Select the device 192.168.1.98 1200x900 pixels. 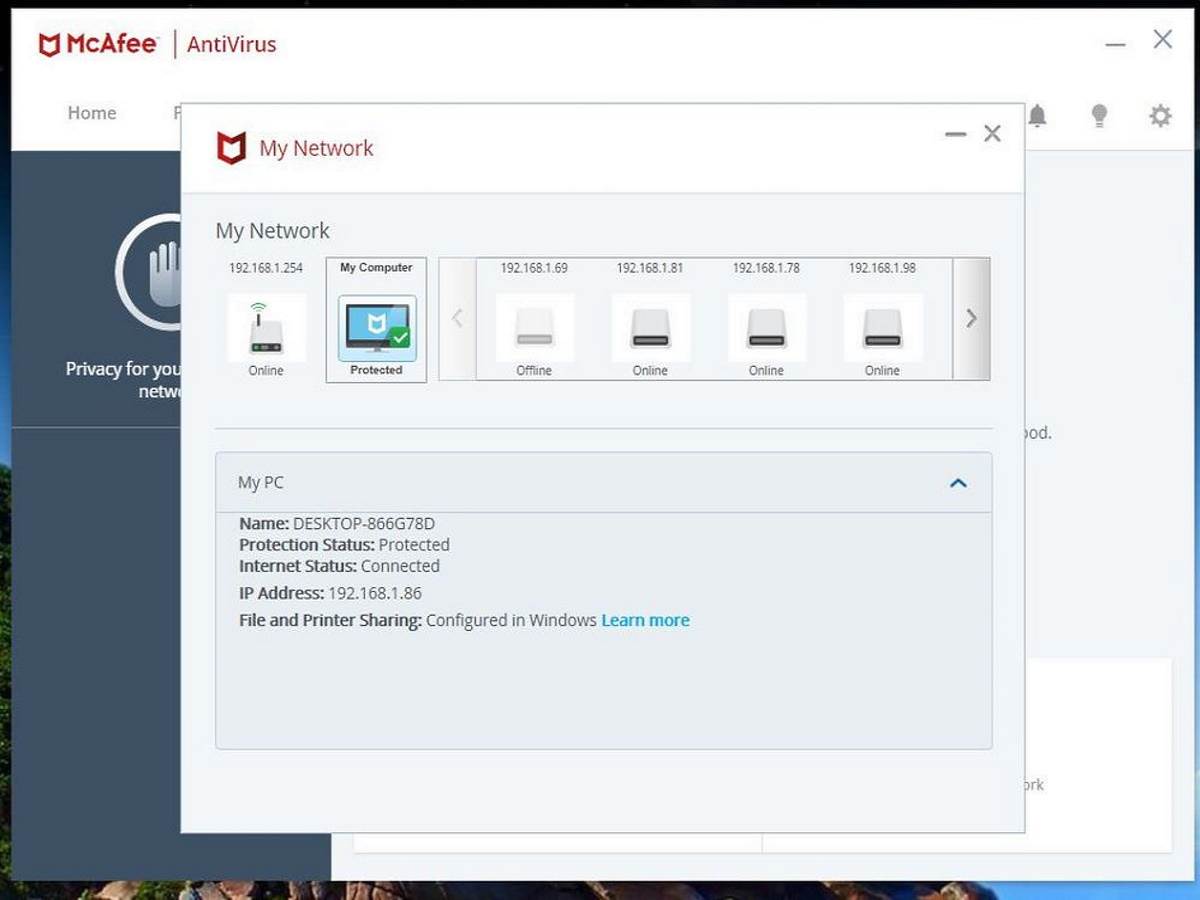click(x=882, y=320)
